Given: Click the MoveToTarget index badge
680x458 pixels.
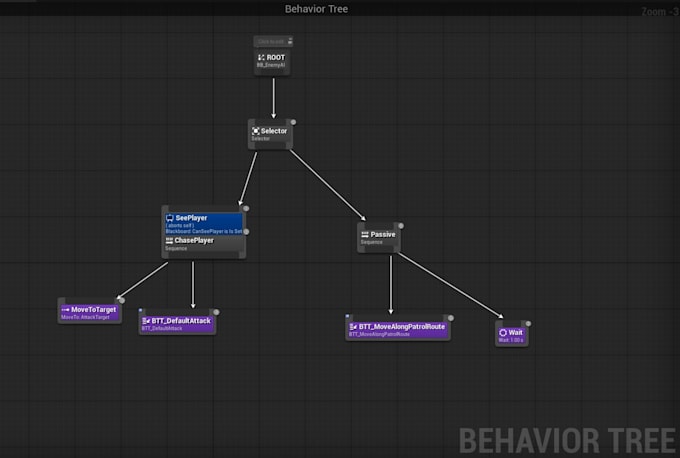Looking at the screenshot, I should (x=122, y=300).
